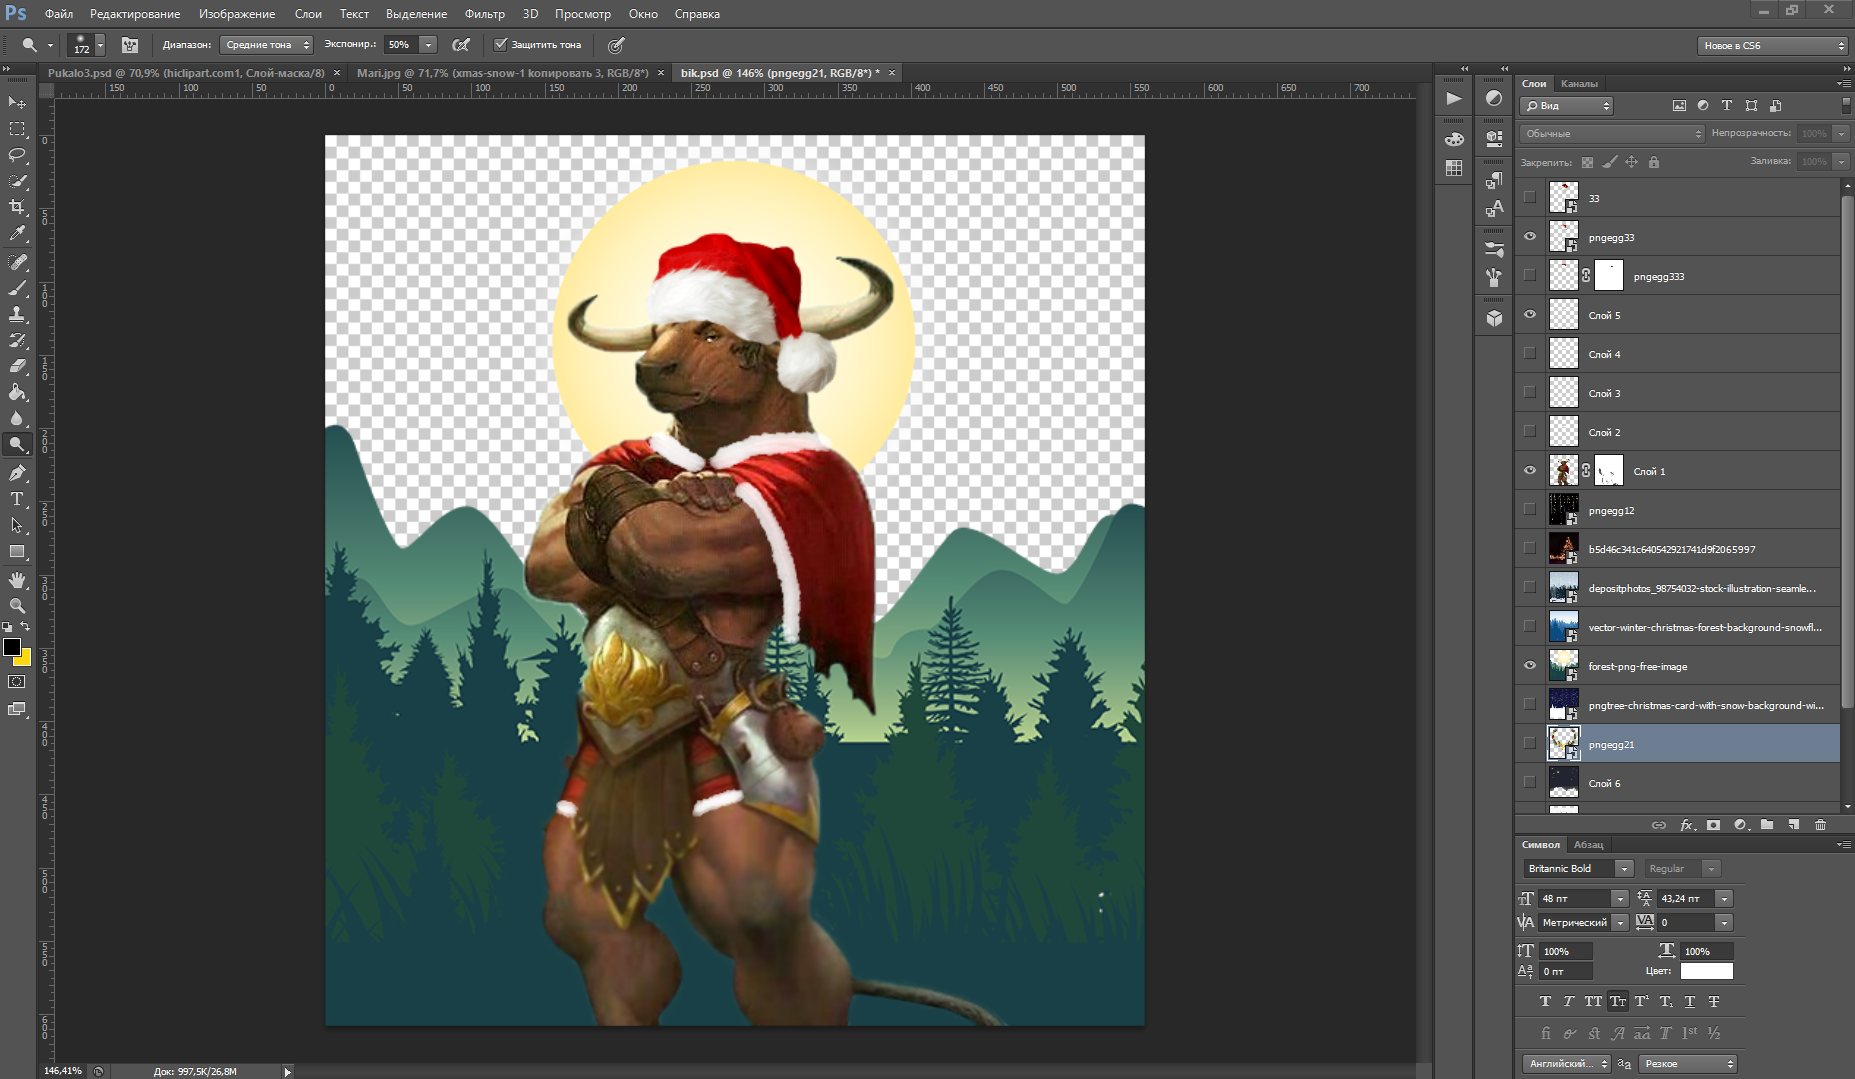Click the All Caps text style button

tap(1593, 1002)
